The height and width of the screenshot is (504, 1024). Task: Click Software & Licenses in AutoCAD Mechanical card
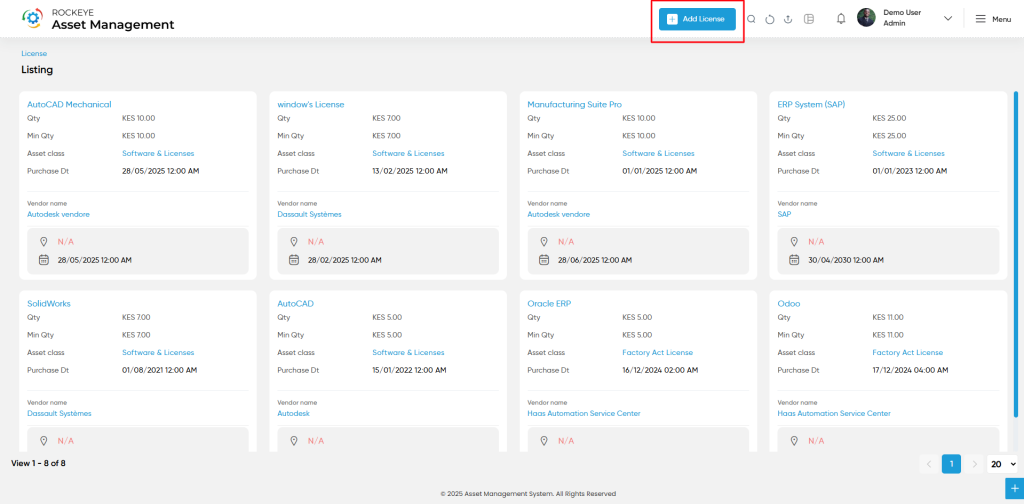(158, 153)
